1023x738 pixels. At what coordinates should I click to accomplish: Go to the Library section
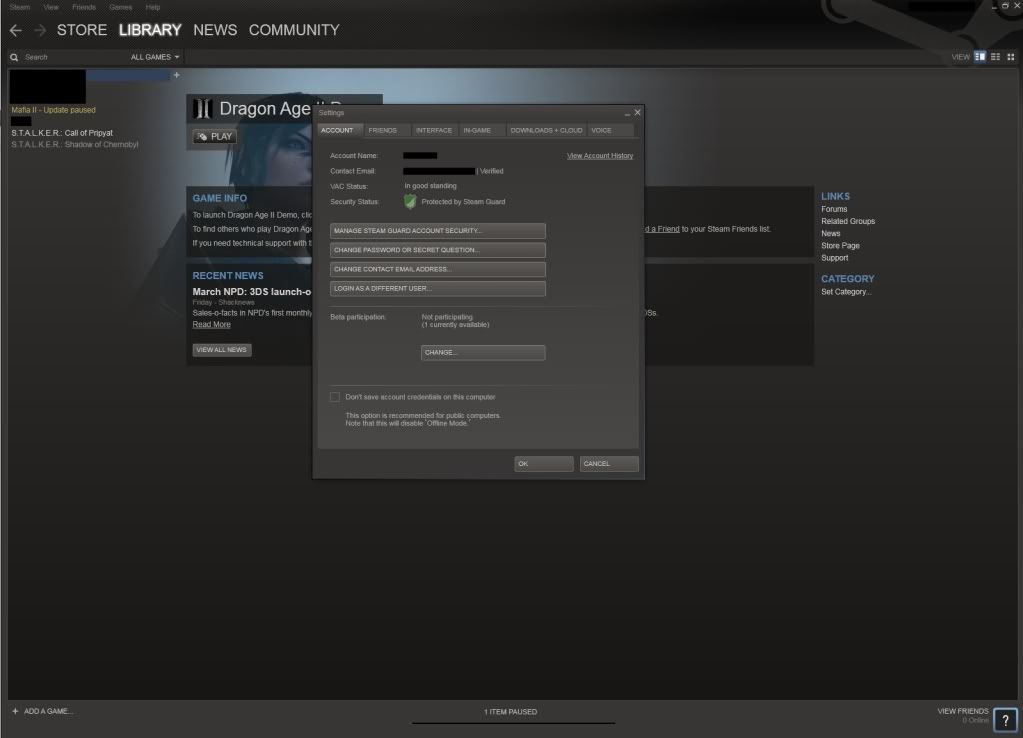coord(150,30)
